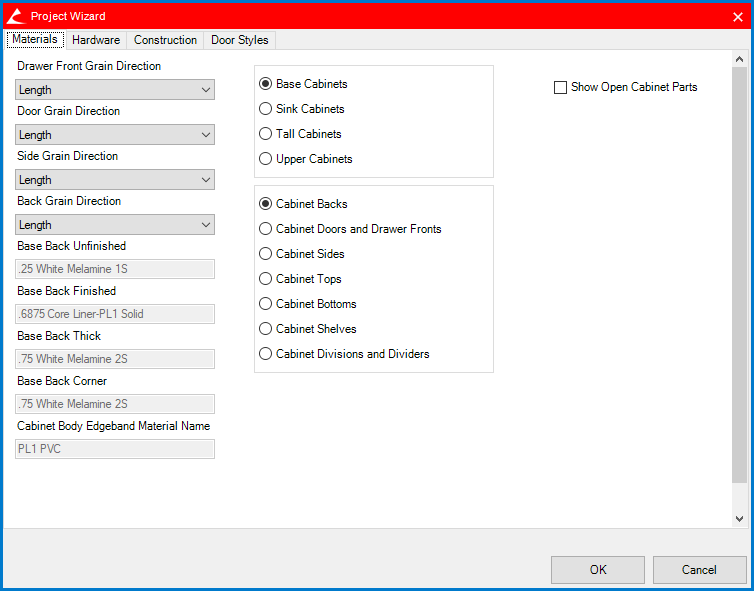Open the Construction tab
Viewport: 754px width, 591px height.
pos(165,40)
